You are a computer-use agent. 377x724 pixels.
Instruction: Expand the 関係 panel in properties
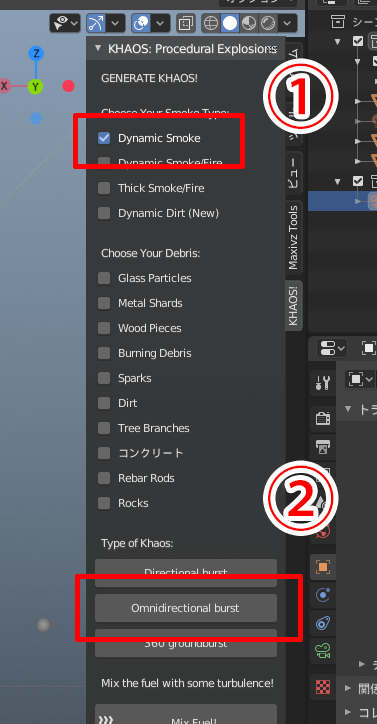coord(349,688)
